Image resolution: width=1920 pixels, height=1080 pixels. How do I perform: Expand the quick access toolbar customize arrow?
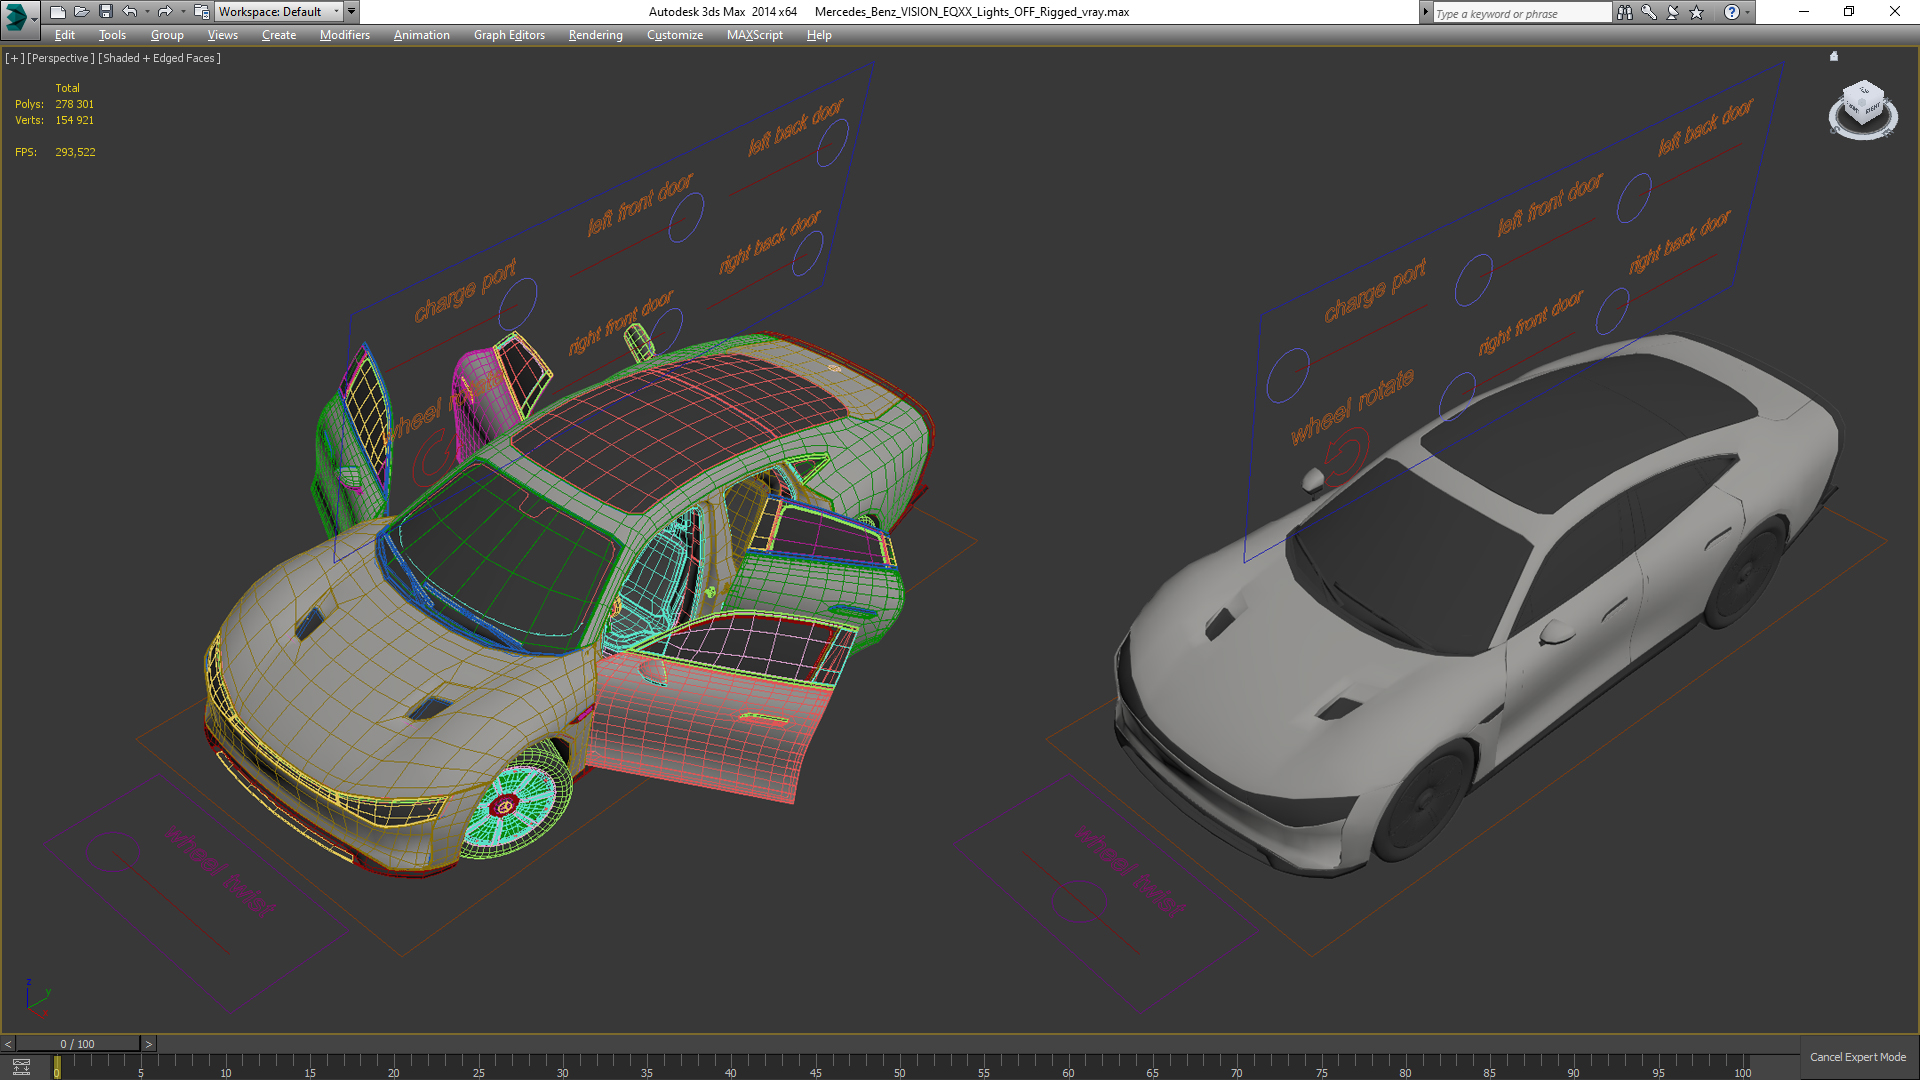pyautogui.click(x=351, y=12)
